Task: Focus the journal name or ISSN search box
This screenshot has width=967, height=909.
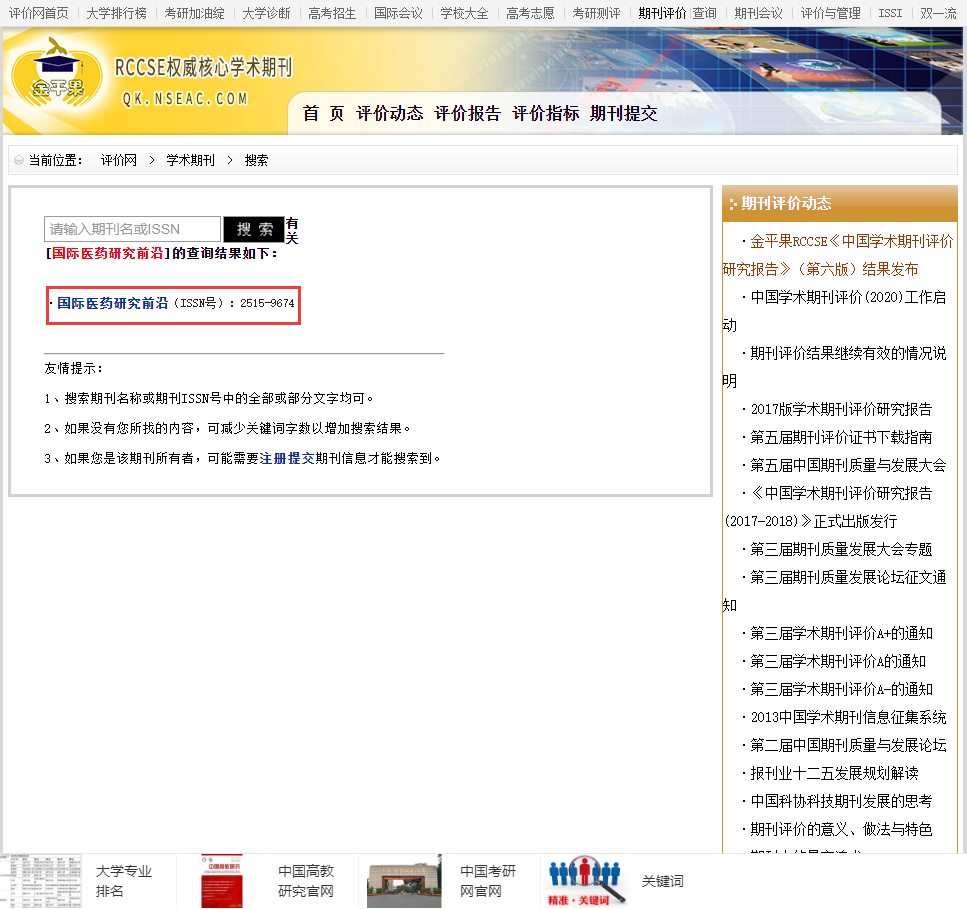Action: (x=132, y=229)
